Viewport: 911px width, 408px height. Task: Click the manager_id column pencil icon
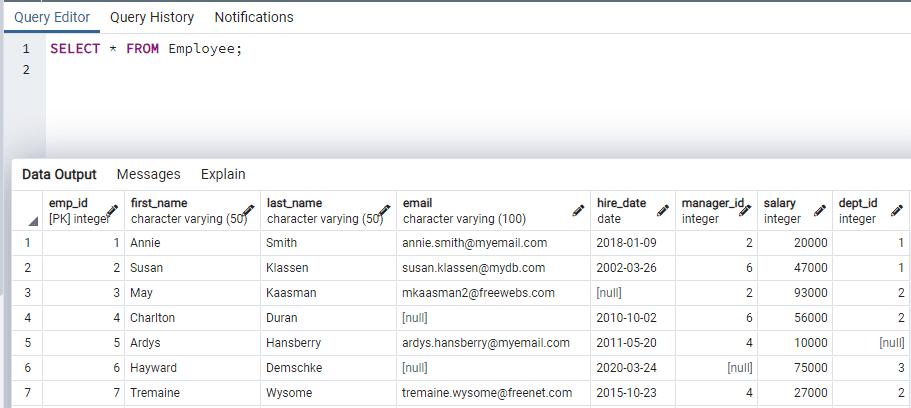(x=745, y=208)
